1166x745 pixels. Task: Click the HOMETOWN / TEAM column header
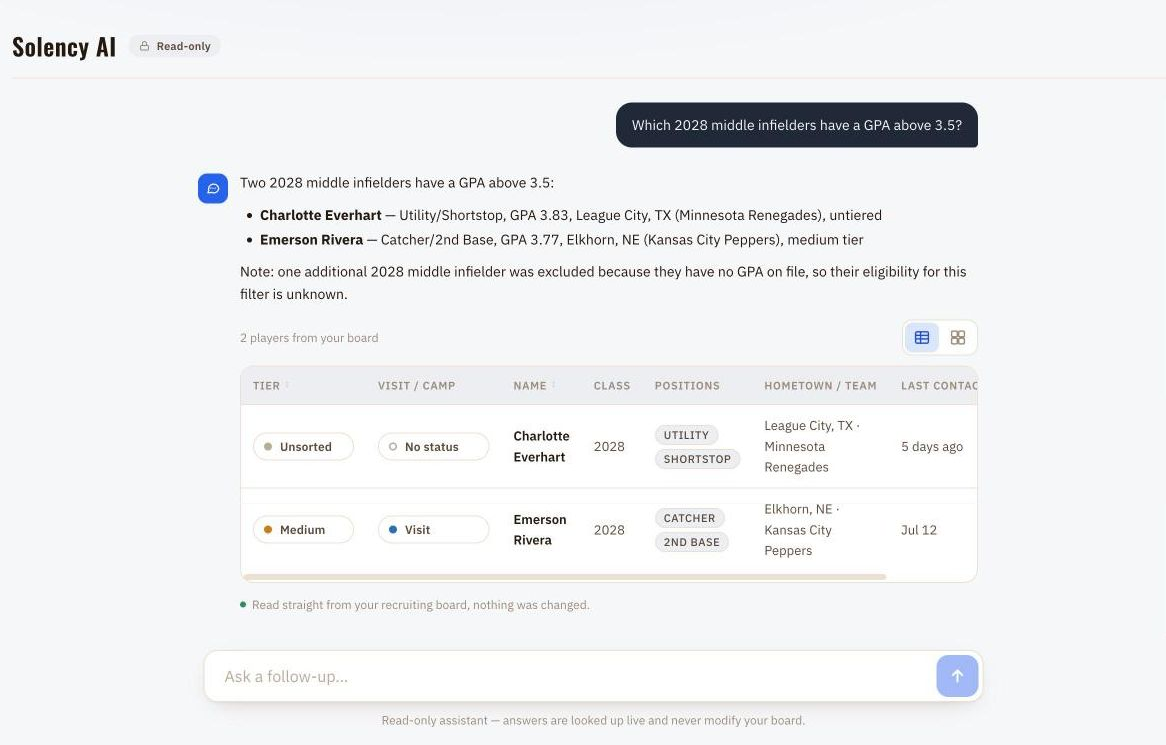tap(820, 386)
